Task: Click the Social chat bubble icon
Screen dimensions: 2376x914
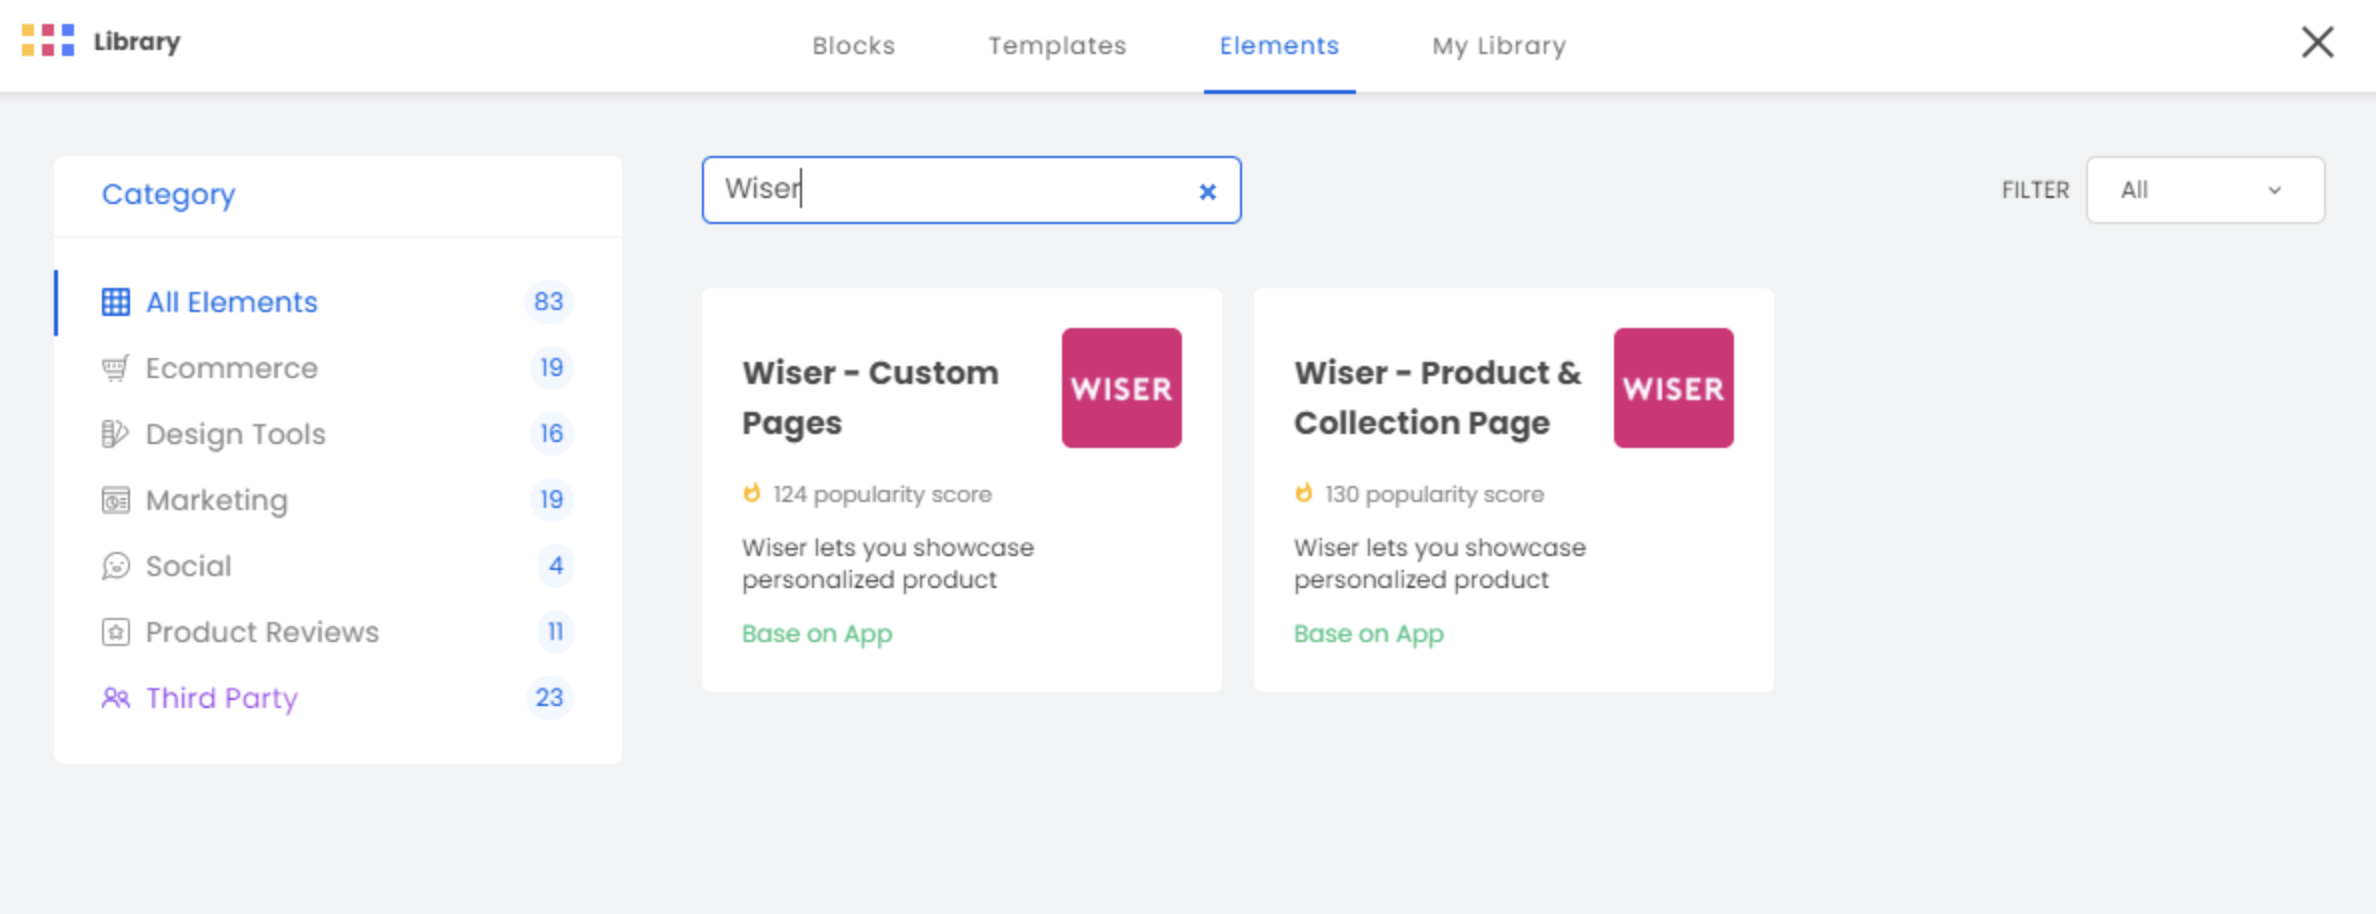Action: (x=115, y=566)
